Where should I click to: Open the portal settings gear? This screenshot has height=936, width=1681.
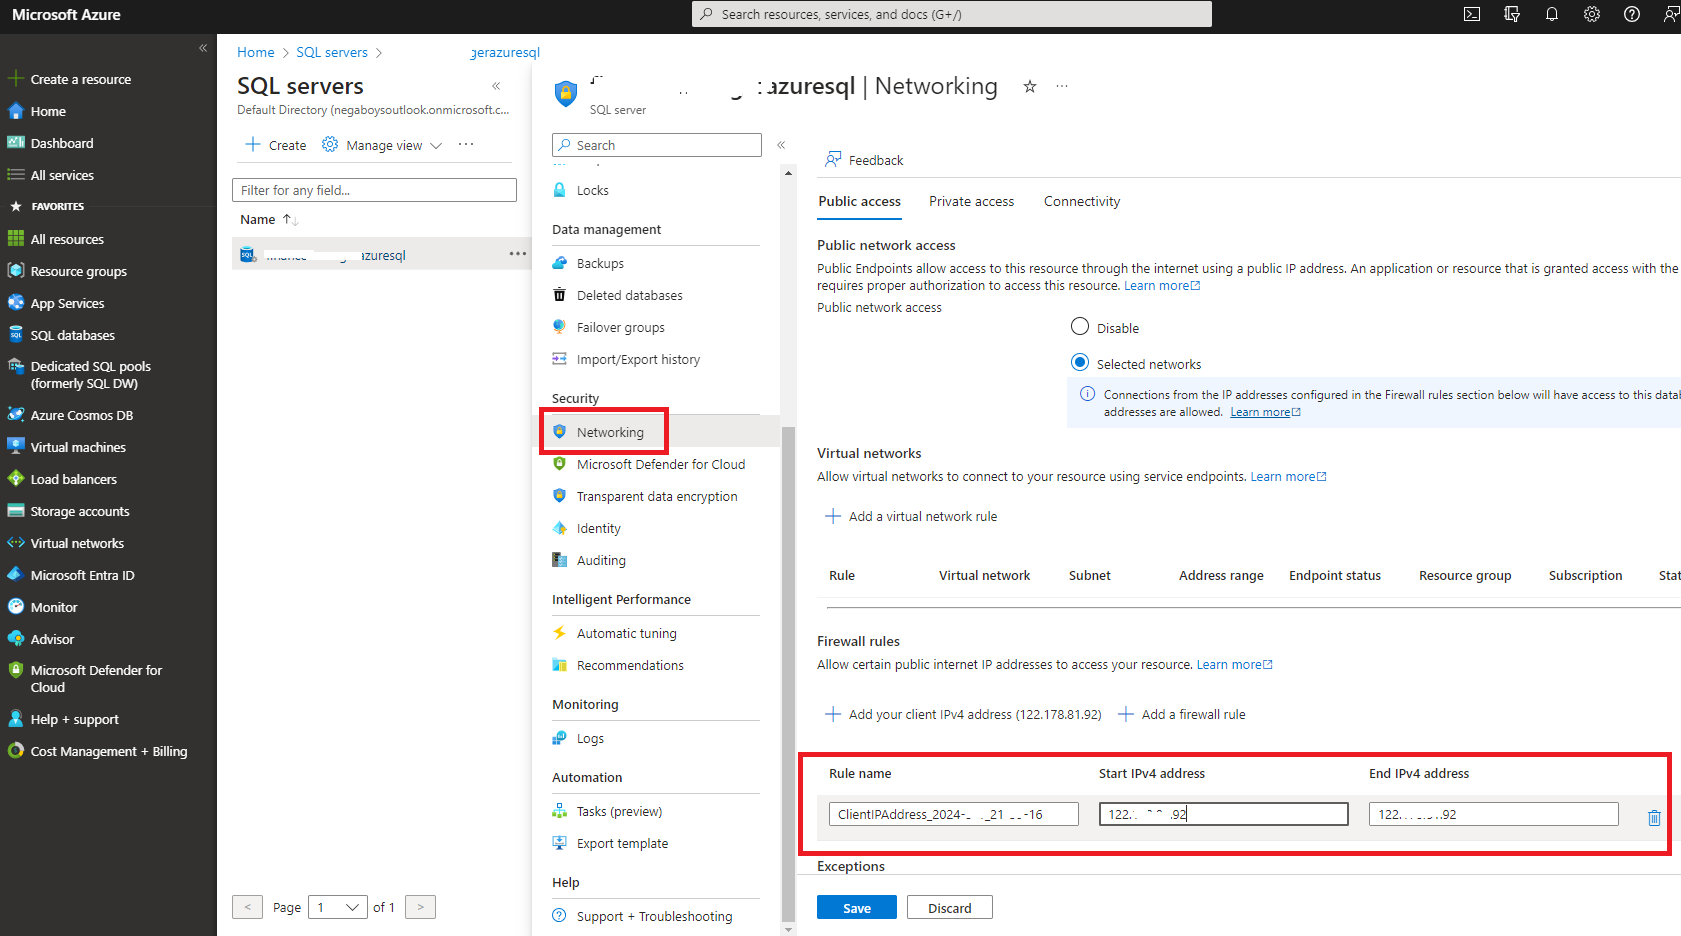pos(1592,14)
